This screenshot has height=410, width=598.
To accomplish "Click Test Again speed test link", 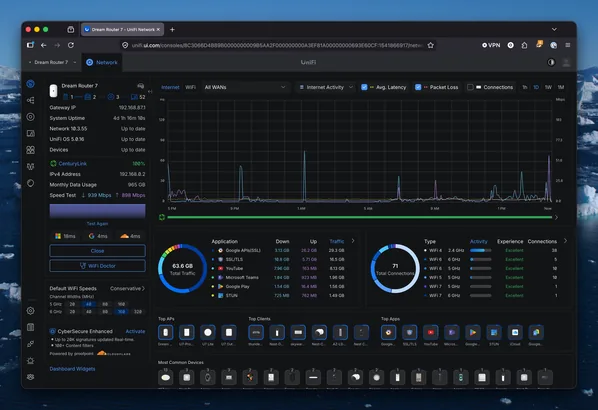I will coord(97,224).
